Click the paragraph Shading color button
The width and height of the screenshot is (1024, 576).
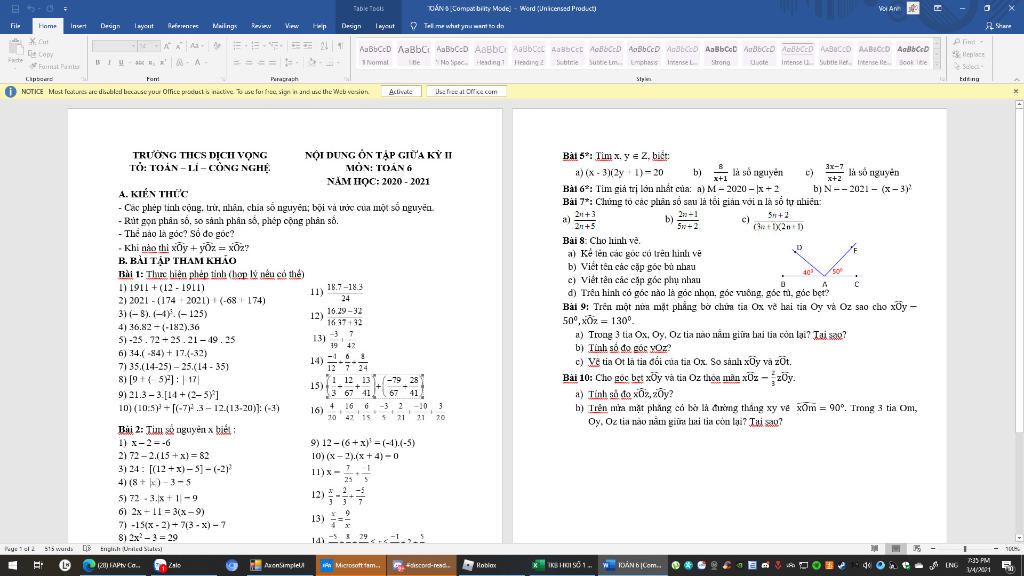tap(313, 63)
